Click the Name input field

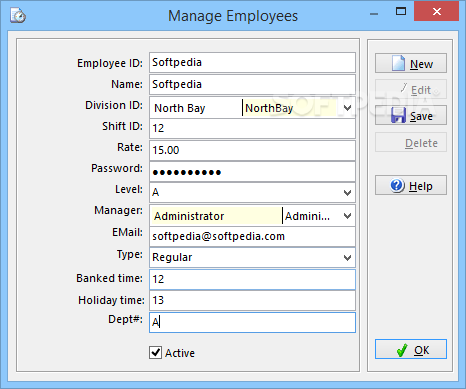coord(252,84)
